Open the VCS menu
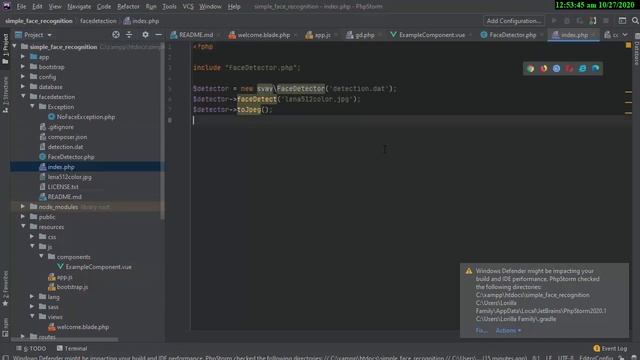 coord(188,7)
